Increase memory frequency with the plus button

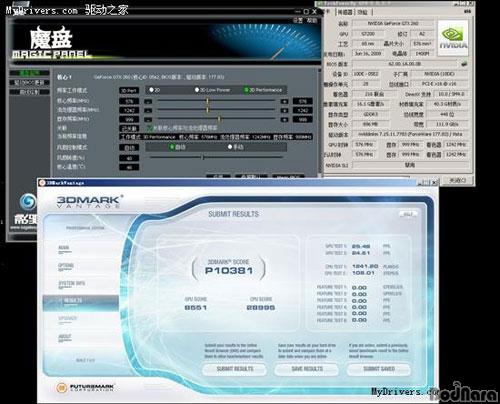tap(284, 119)
